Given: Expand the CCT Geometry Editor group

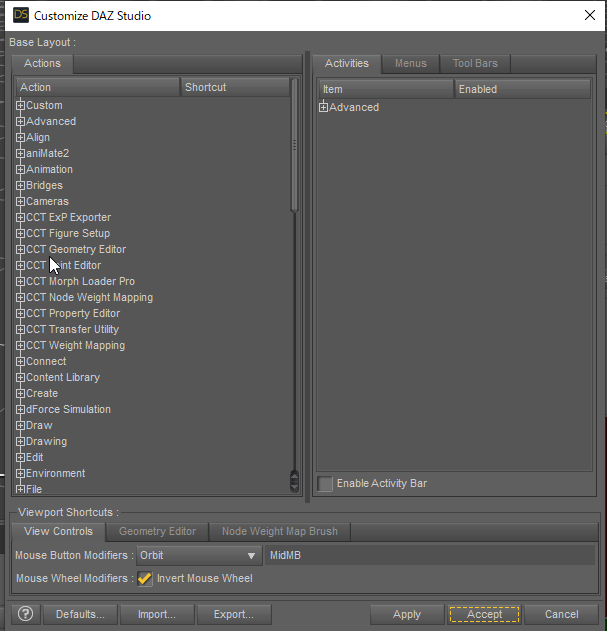Looking at the screenshot, I should point(20,250).
